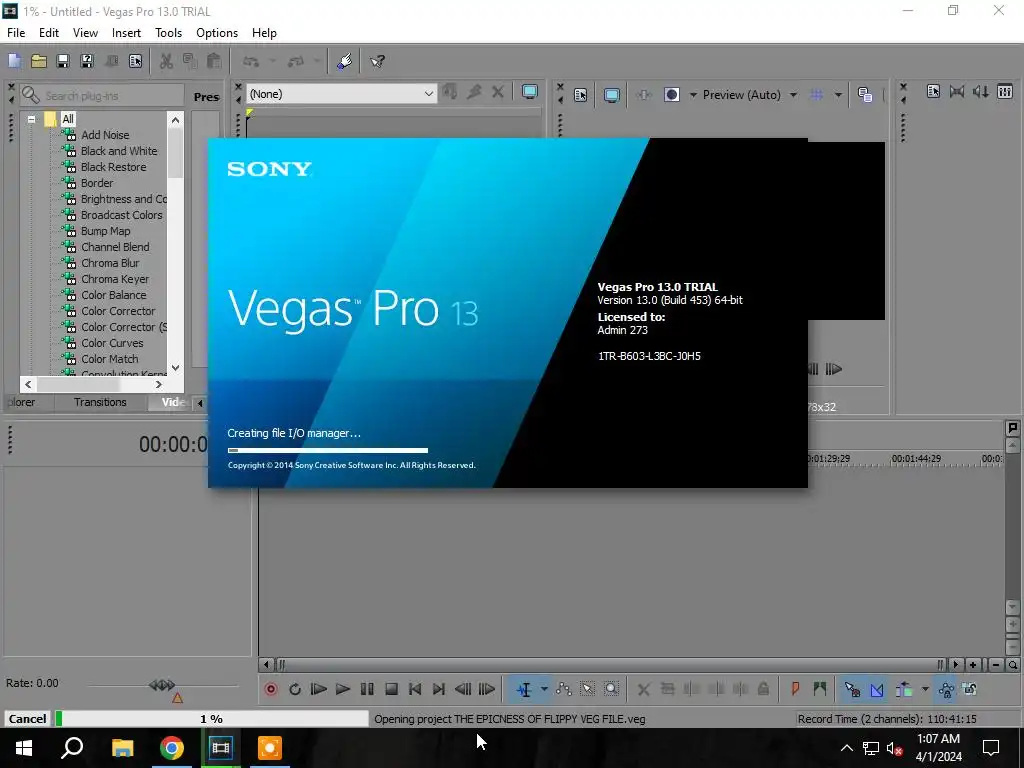Show hidden system tray icons

846,748
